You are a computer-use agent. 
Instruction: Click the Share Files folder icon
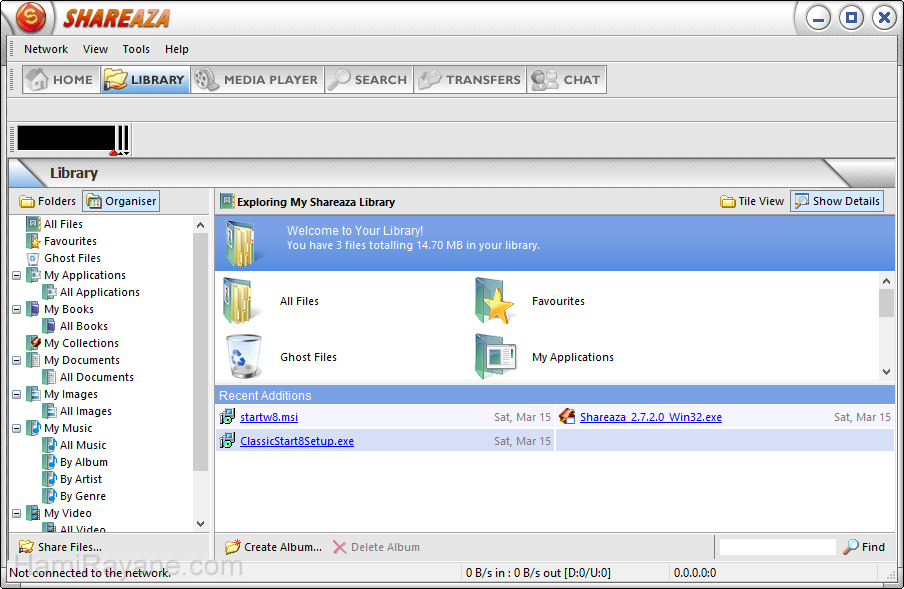pos(26,546)
